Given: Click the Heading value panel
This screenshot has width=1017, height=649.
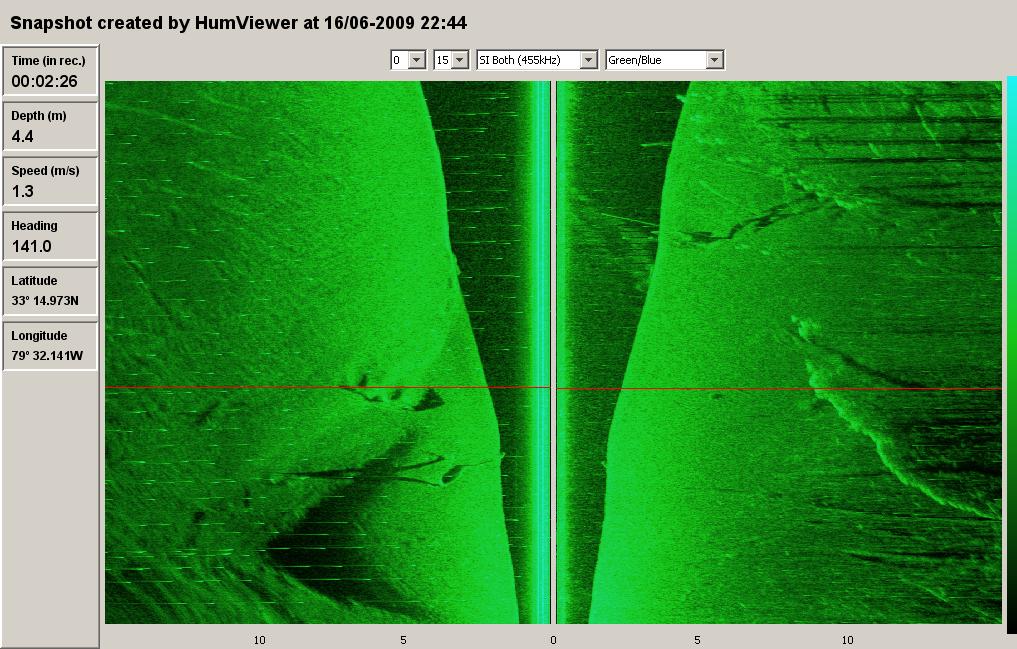Looking at the screenshot, I should pyautogui.click(x=51, y=236).
